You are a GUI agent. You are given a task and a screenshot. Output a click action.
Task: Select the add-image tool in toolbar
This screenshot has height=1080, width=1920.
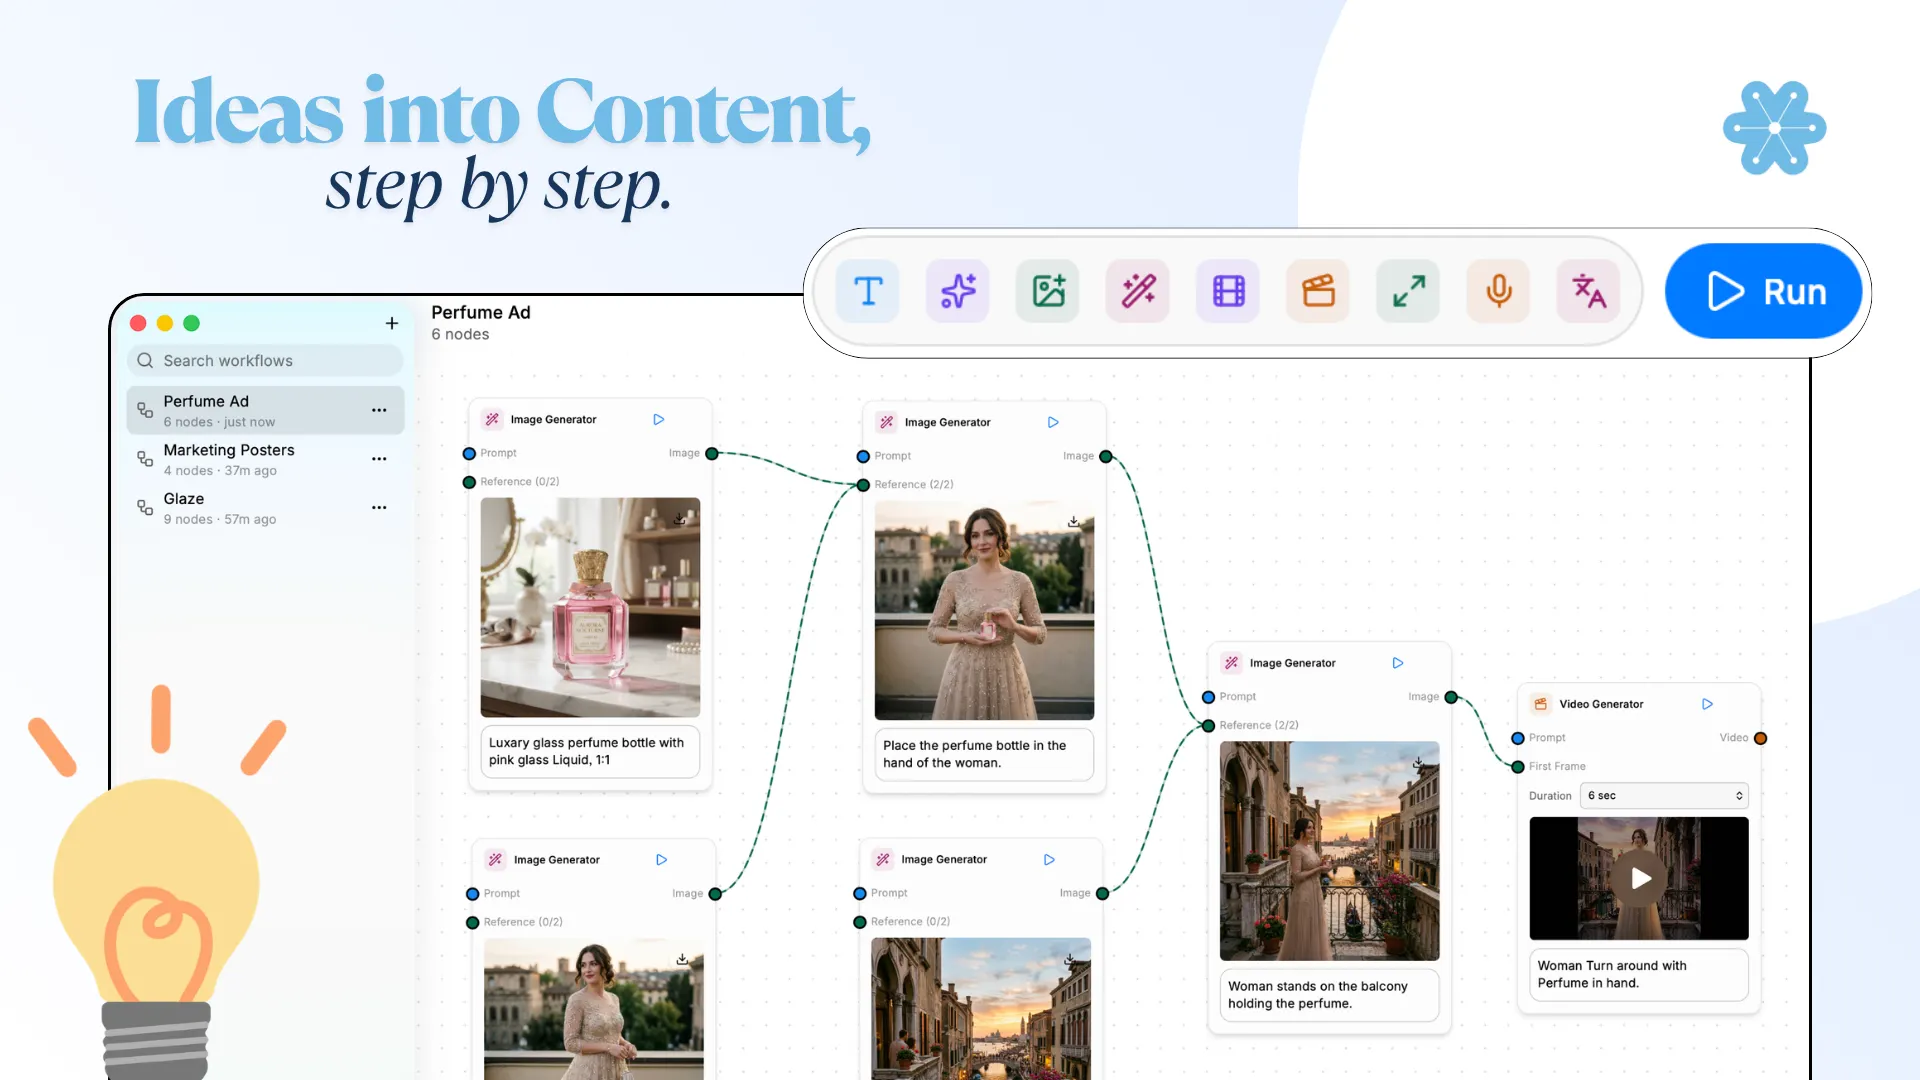click(x=1048, y=292)
